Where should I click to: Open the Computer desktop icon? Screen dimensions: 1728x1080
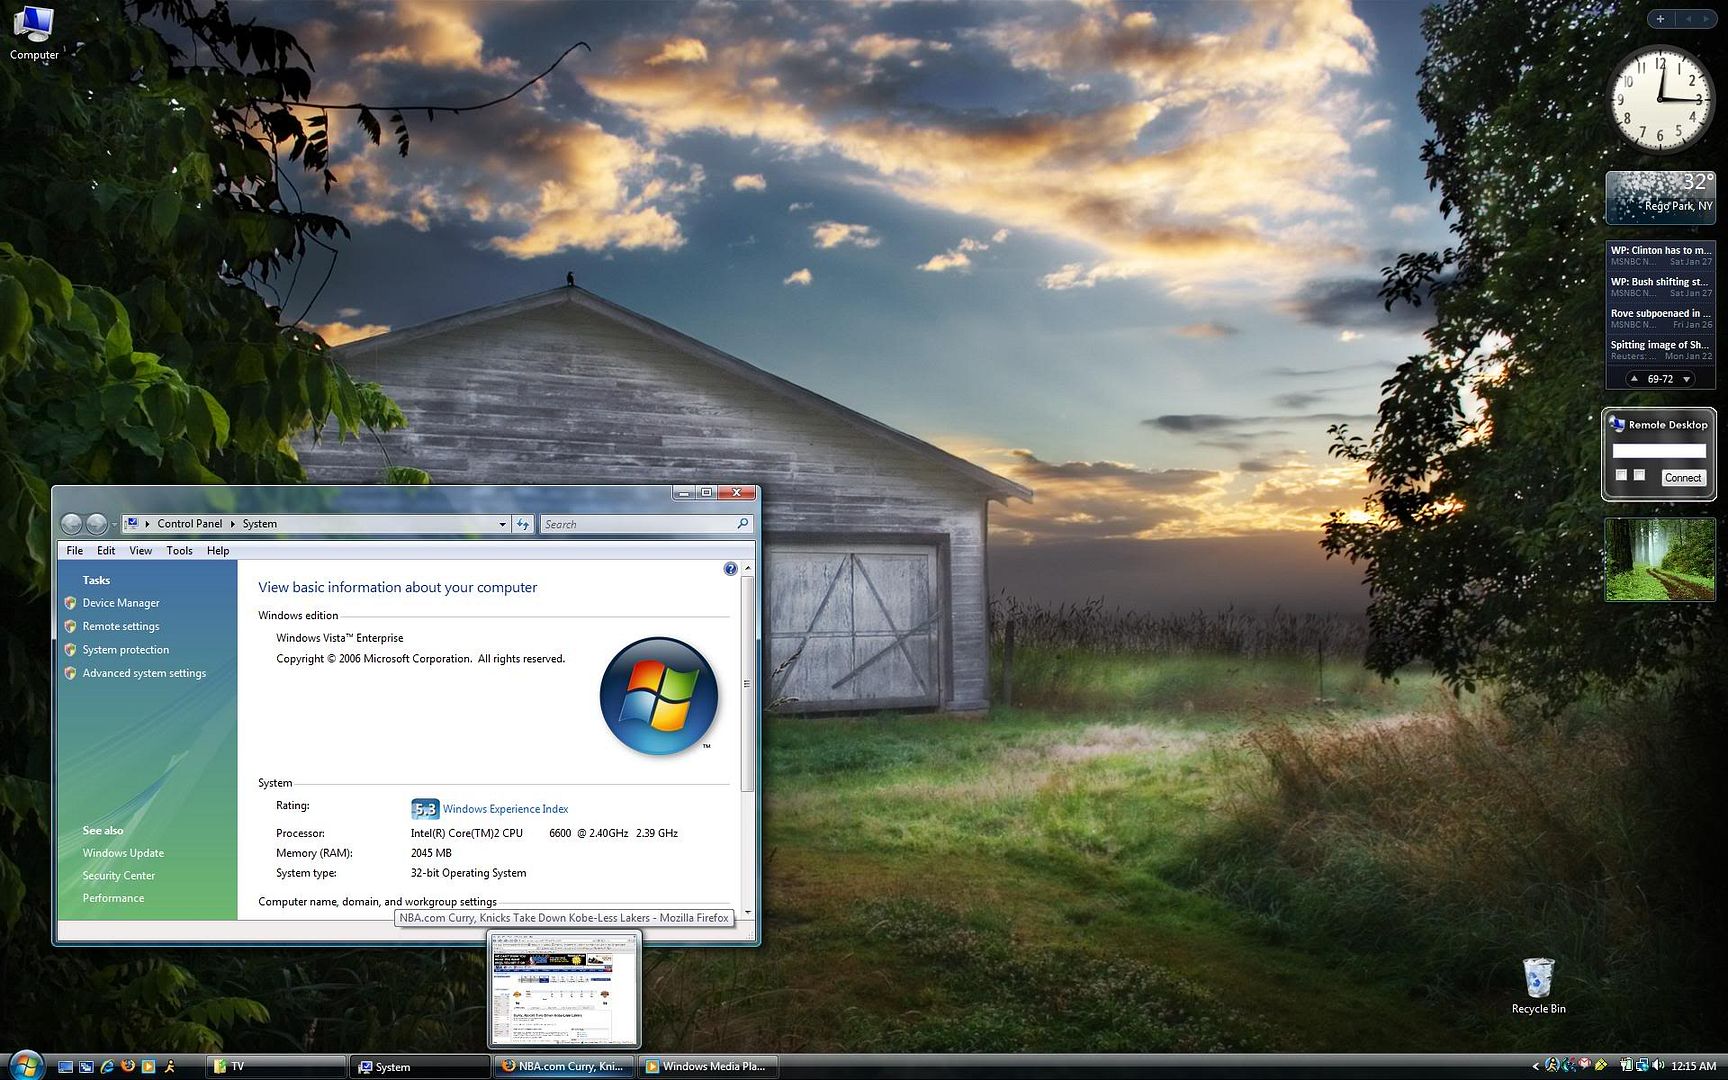coord(33,32)
